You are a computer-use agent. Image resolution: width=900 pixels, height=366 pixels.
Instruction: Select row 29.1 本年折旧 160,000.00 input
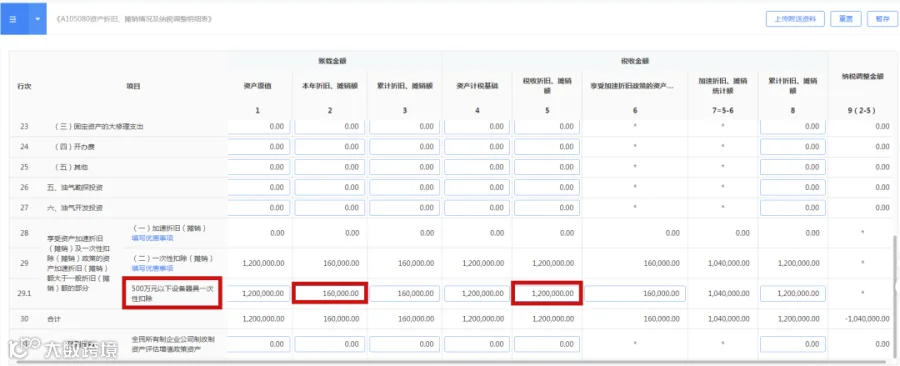pos(330,293)
